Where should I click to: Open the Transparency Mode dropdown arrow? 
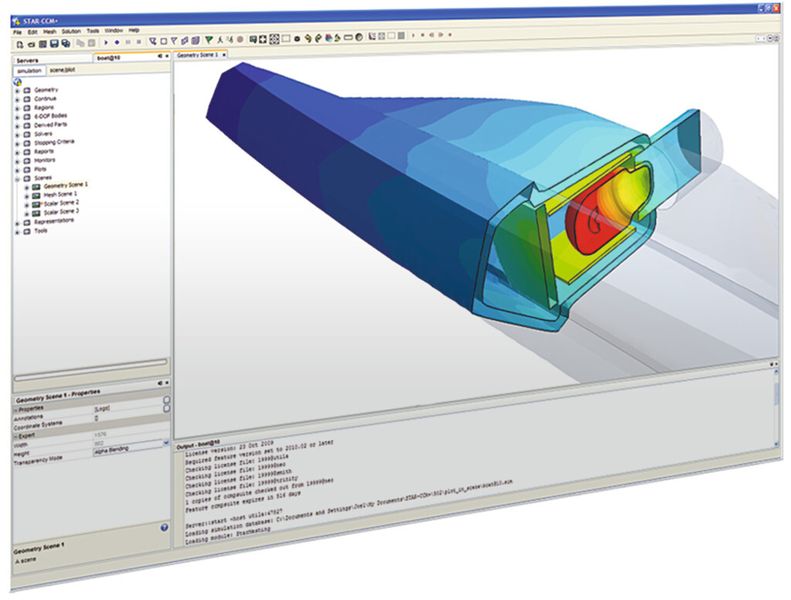(165, 443)
